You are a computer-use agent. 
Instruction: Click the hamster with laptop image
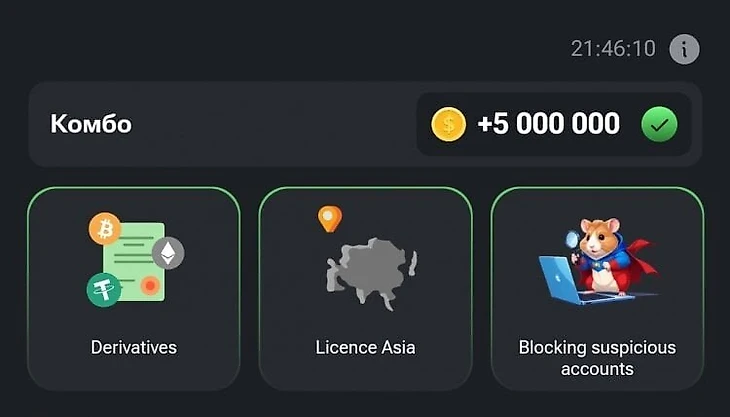tap(599, 261)
